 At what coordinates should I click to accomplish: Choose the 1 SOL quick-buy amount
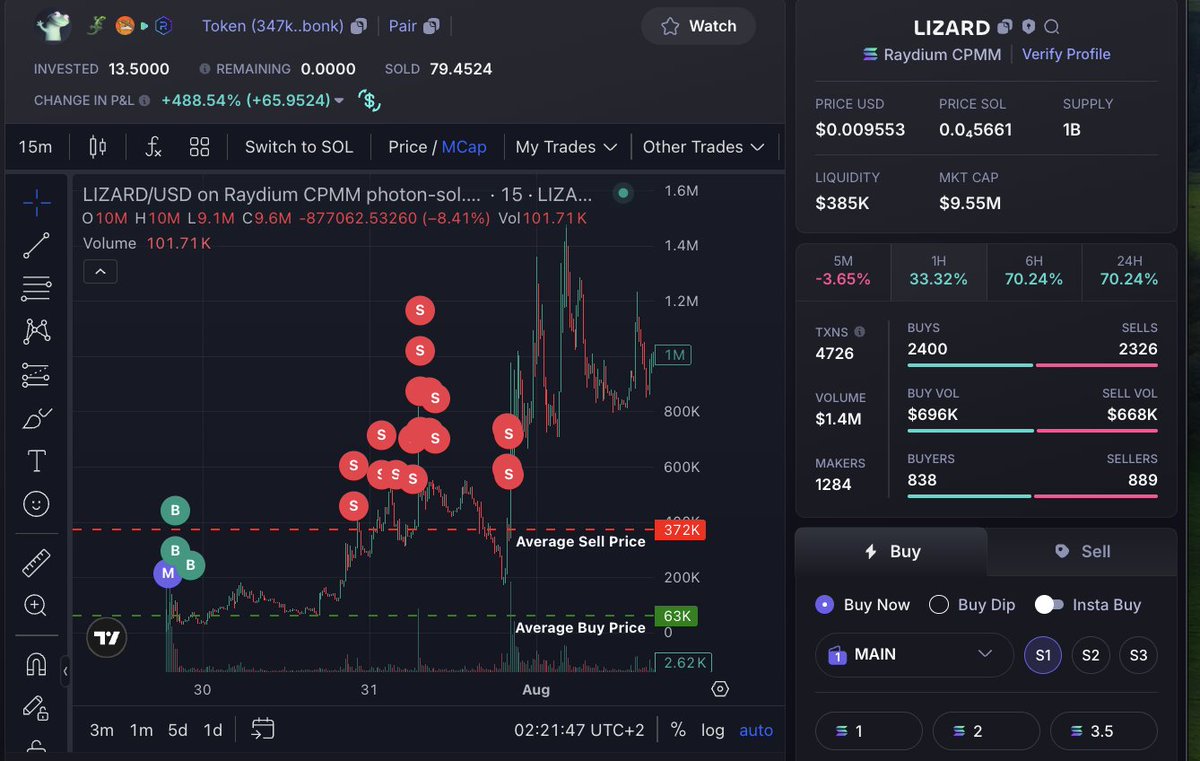pos(868,731)
